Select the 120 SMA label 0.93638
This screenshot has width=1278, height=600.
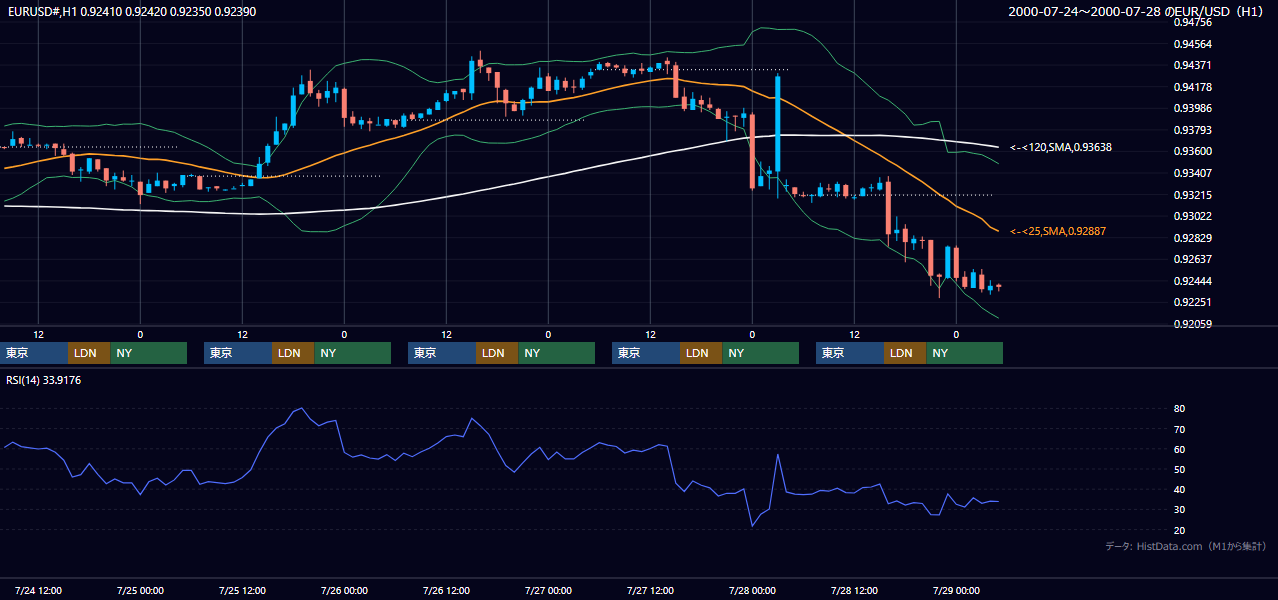[1061, 147]
